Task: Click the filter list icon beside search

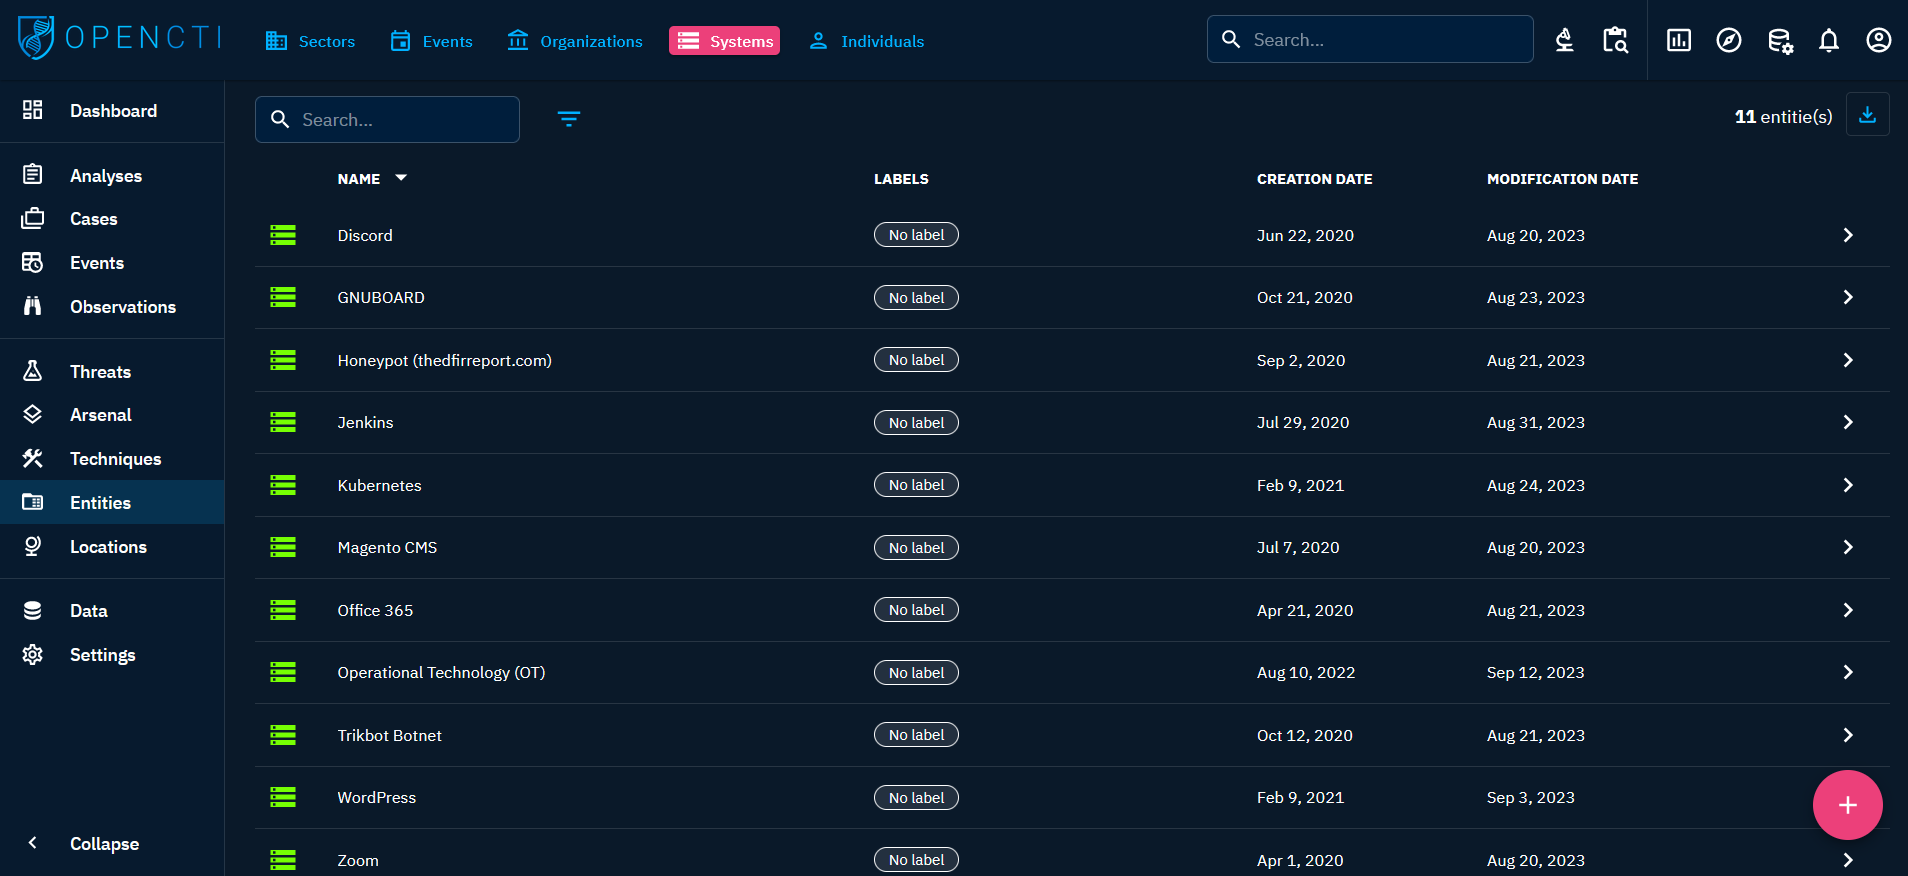Action: click(568, 119)
